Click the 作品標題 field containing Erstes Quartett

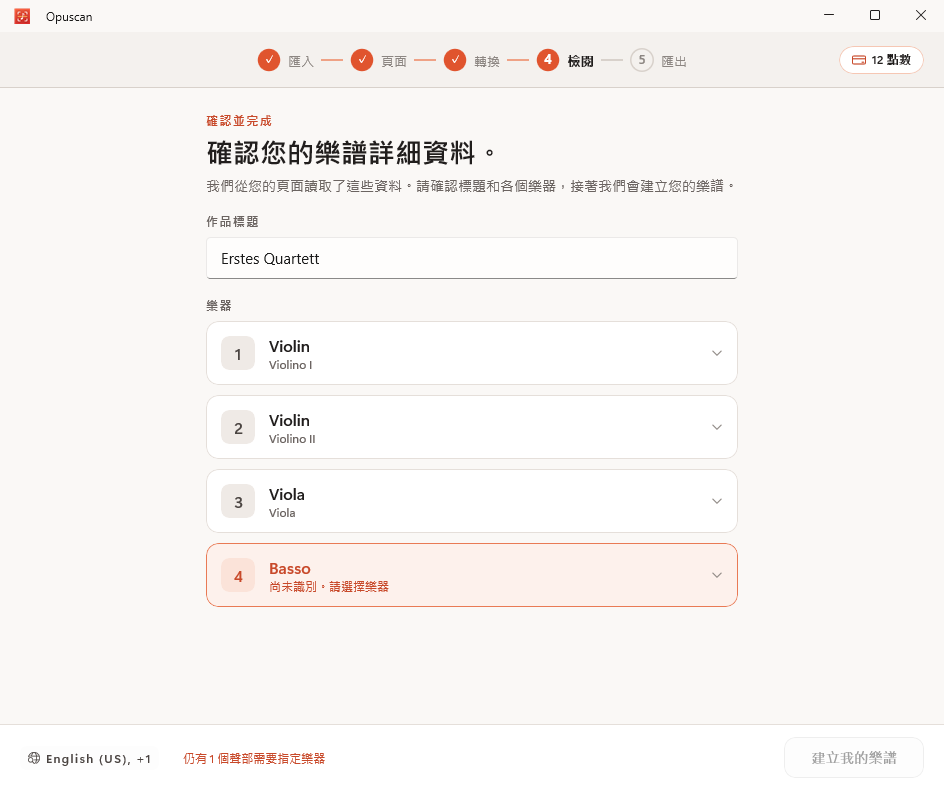coord(471,258)
